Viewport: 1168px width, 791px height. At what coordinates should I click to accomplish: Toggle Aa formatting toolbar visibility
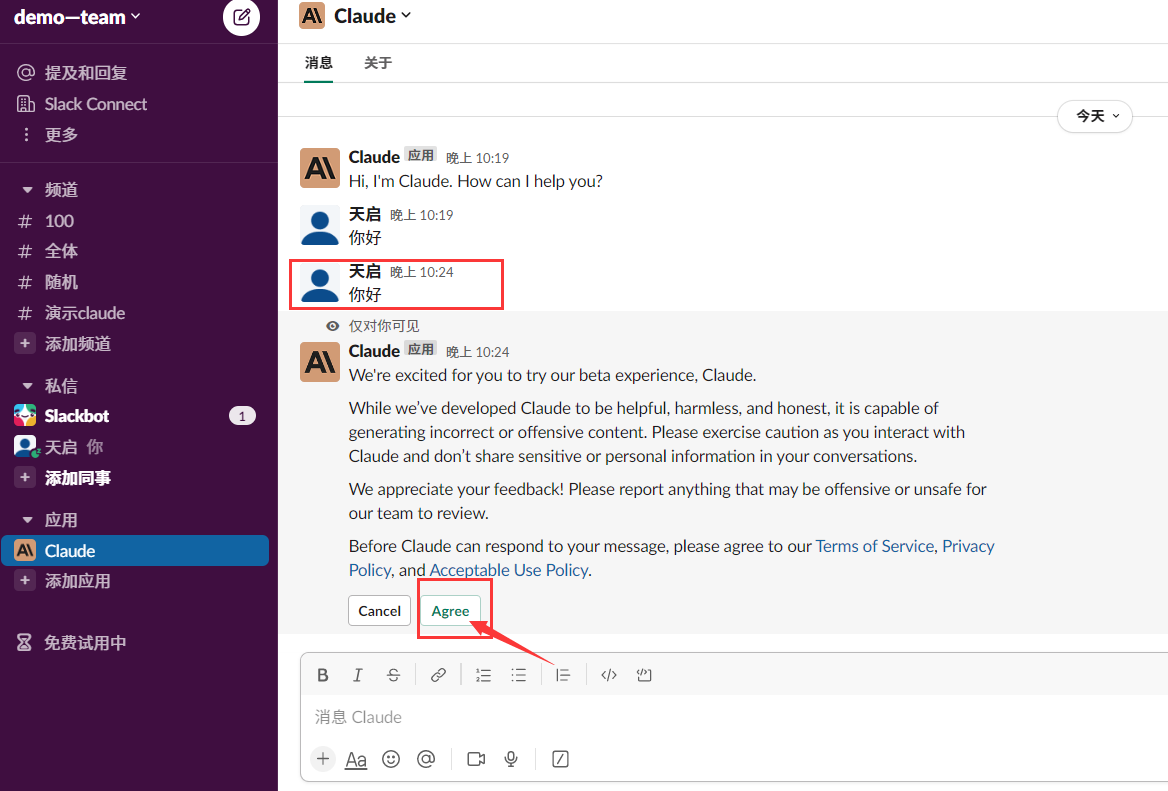(356, 760)
